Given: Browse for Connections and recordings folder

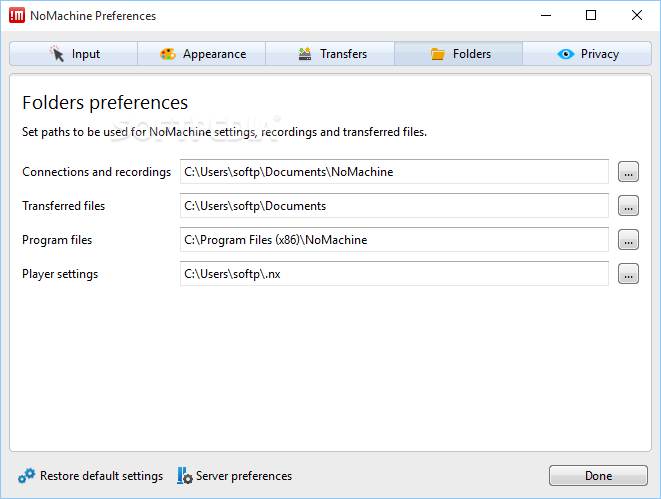Looking at the screenshot, I should point(628,172).
